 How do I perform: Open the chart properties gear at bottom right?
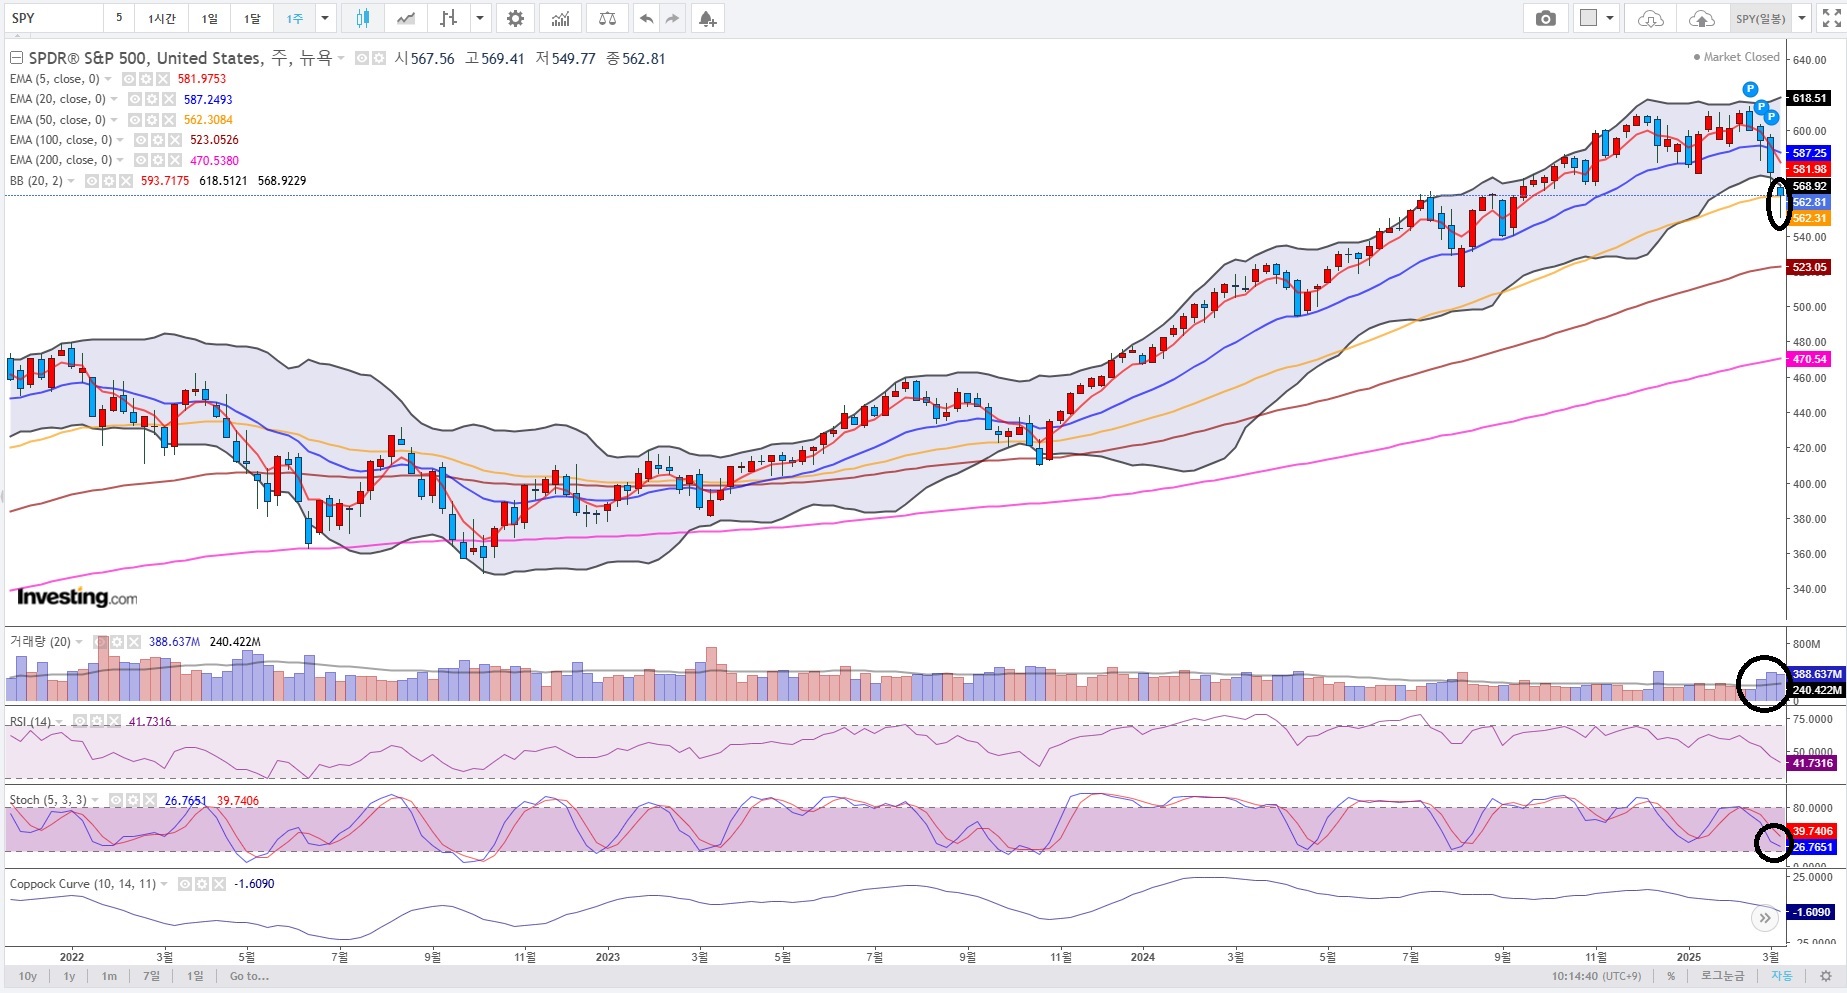[1826, 976]
